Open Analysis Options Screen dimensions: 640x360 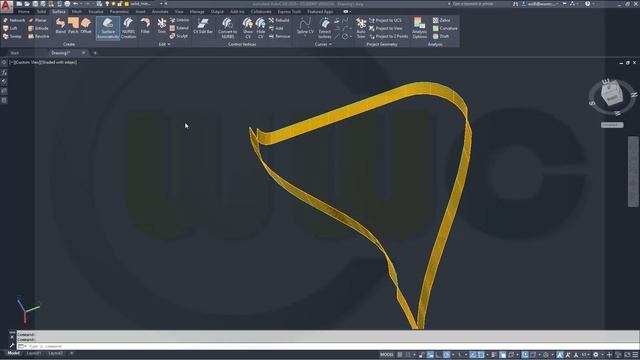[x=419, y=28]
